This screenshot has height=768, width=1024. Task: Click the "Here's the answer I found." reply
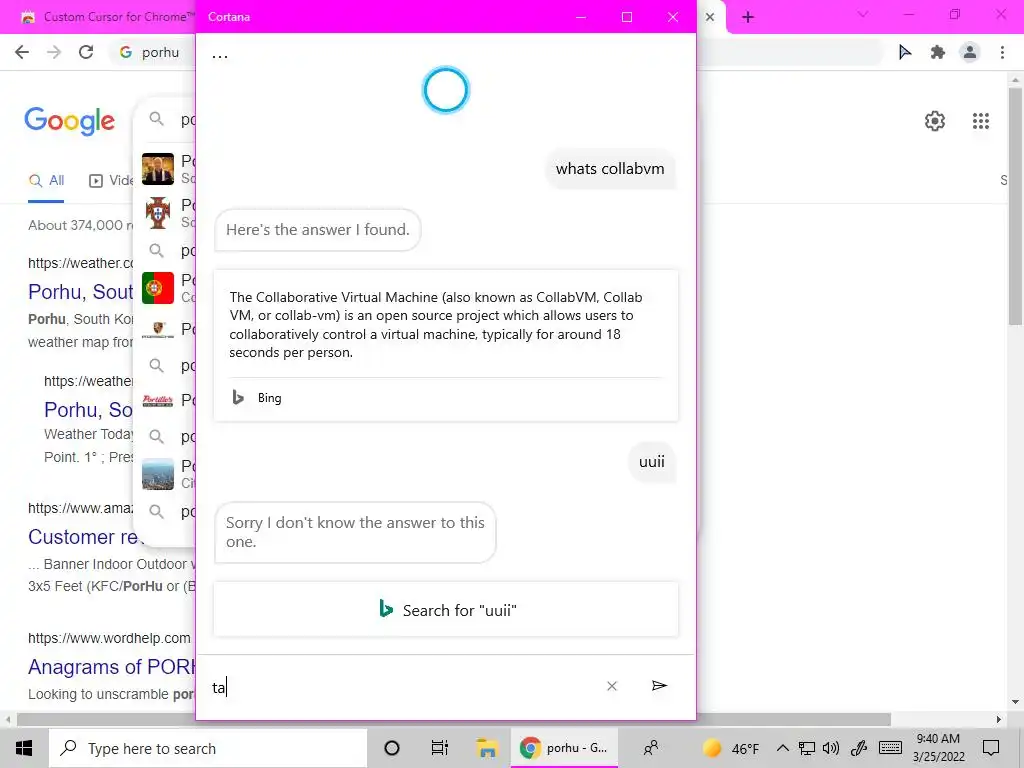pos(318,230)
